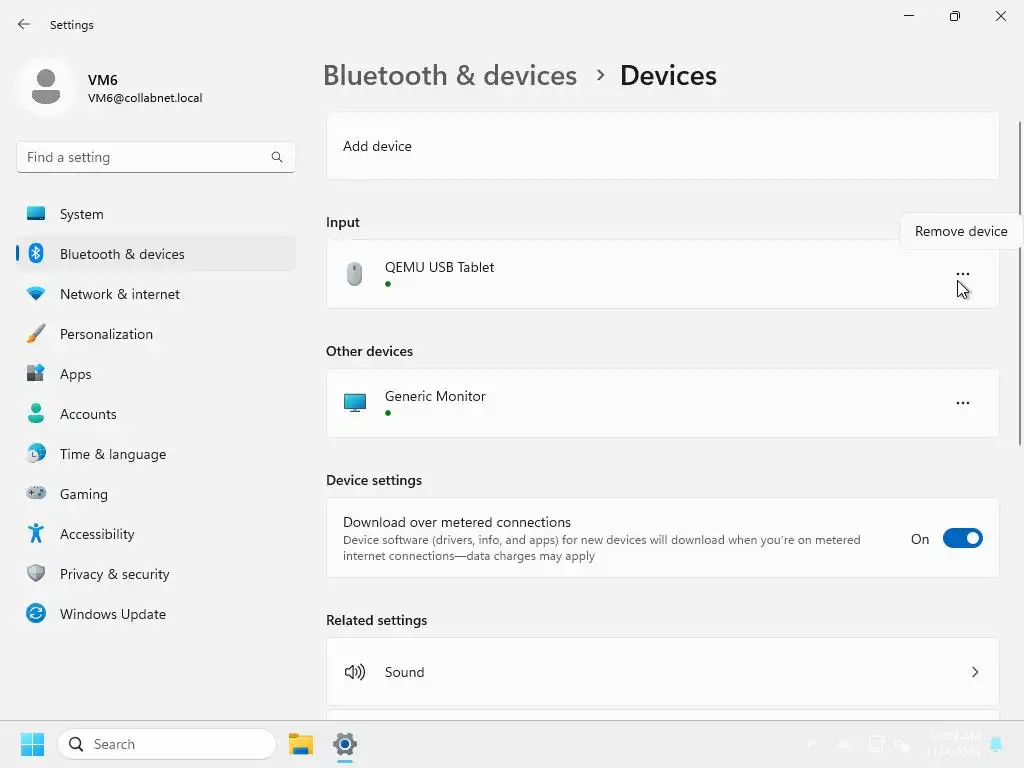Open File Explorer from the taskbar
The height and width of the screenshot is (768, 1024).
[x=301, y=744]
